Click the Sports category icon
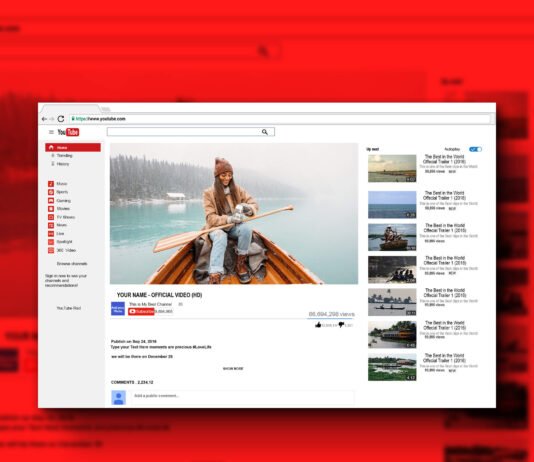 51,192
